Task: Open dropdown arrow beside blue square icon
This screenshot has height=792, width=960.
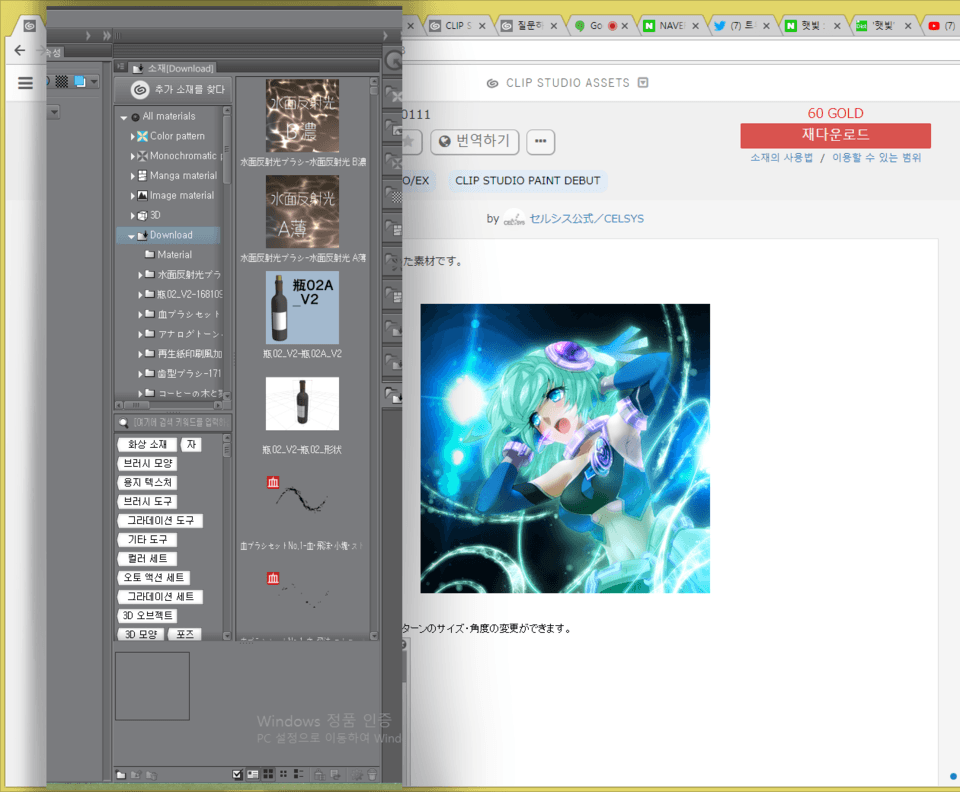Action: pos(94,81)
